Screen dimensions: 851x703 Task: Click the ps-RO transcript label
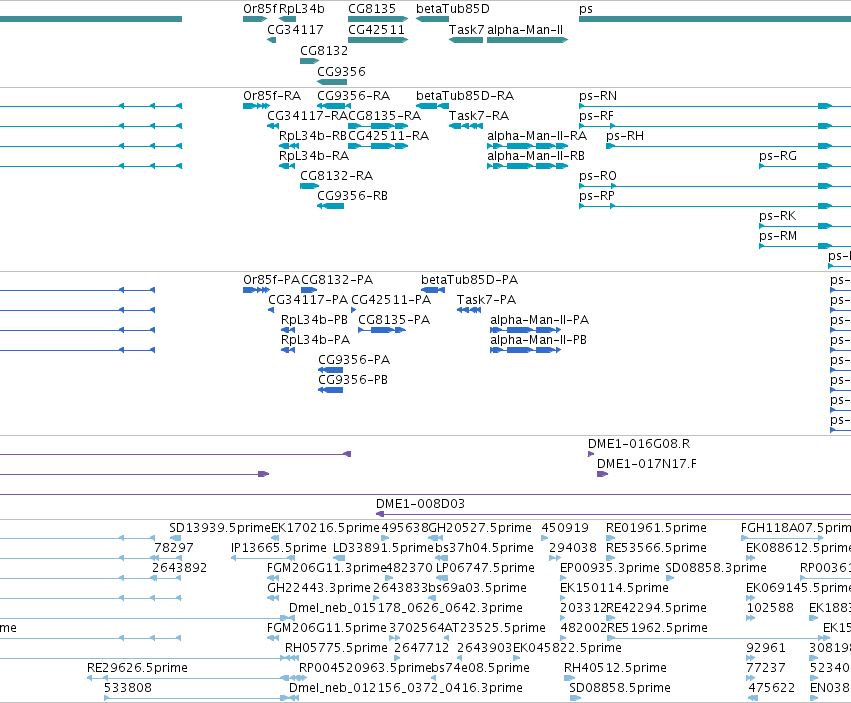[598, 176]
